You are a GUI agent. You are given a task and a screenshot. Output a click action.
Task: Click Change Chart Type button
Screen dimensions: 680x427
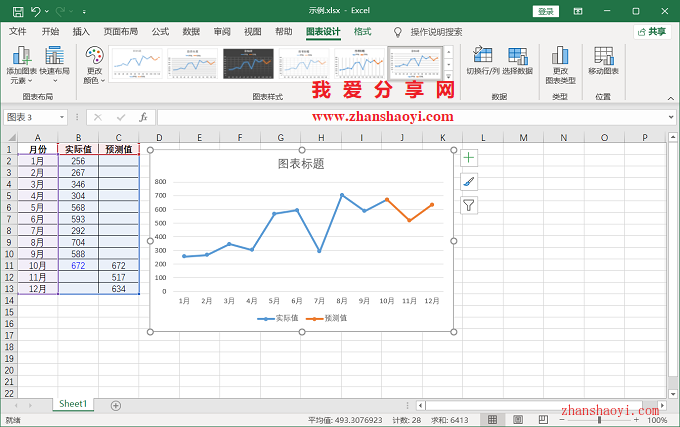pos(560,65)
